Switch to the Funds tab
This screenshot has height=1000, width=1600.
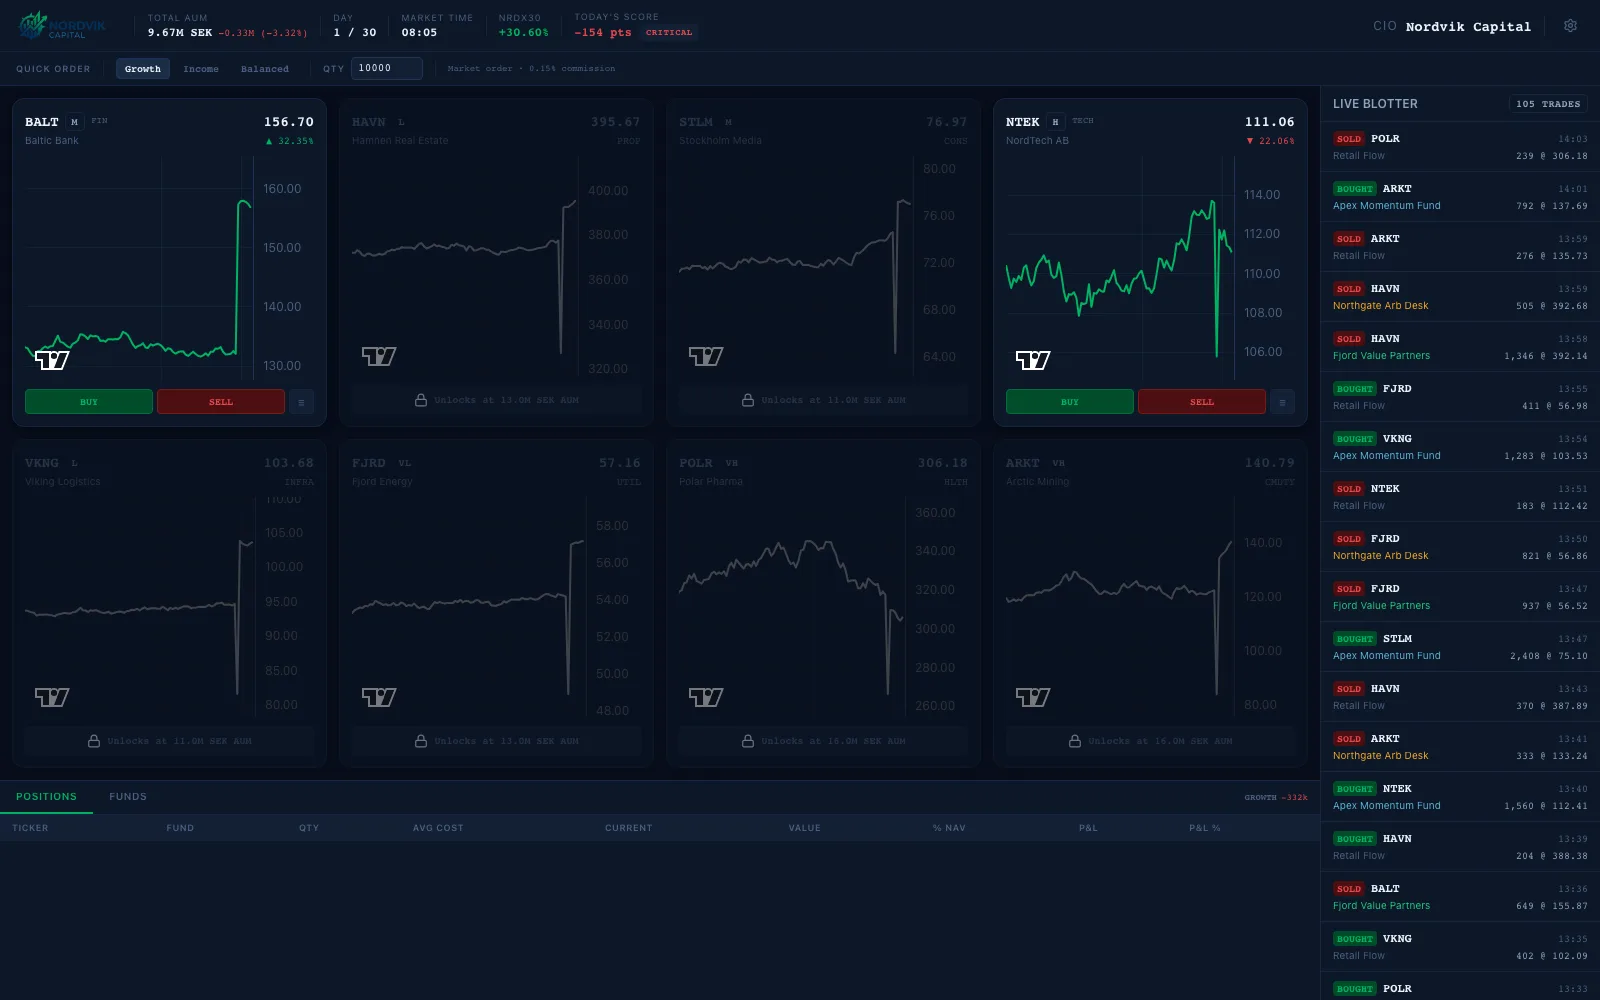pyautogui.click(x=128, y=797)
